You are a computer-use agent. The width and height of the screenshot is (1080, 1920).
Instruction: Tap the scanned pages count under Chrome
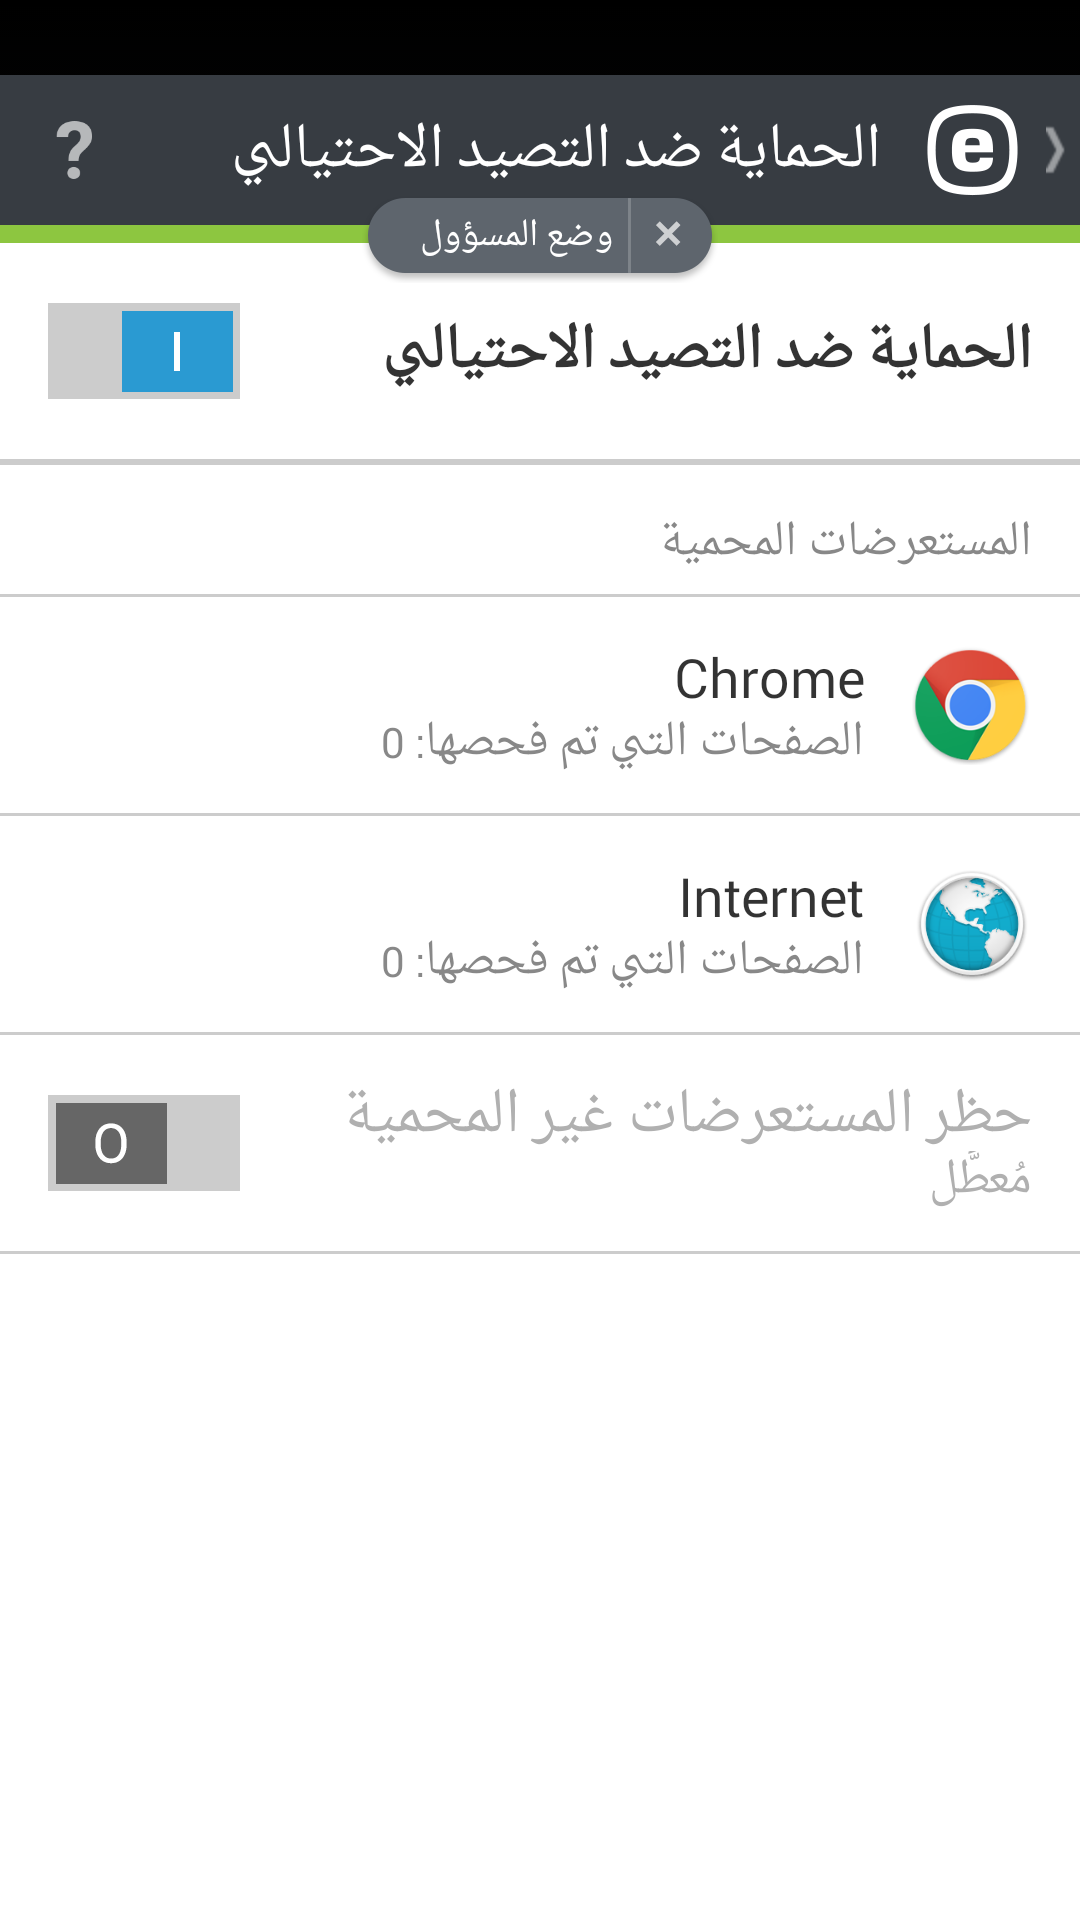pos(622,742)
